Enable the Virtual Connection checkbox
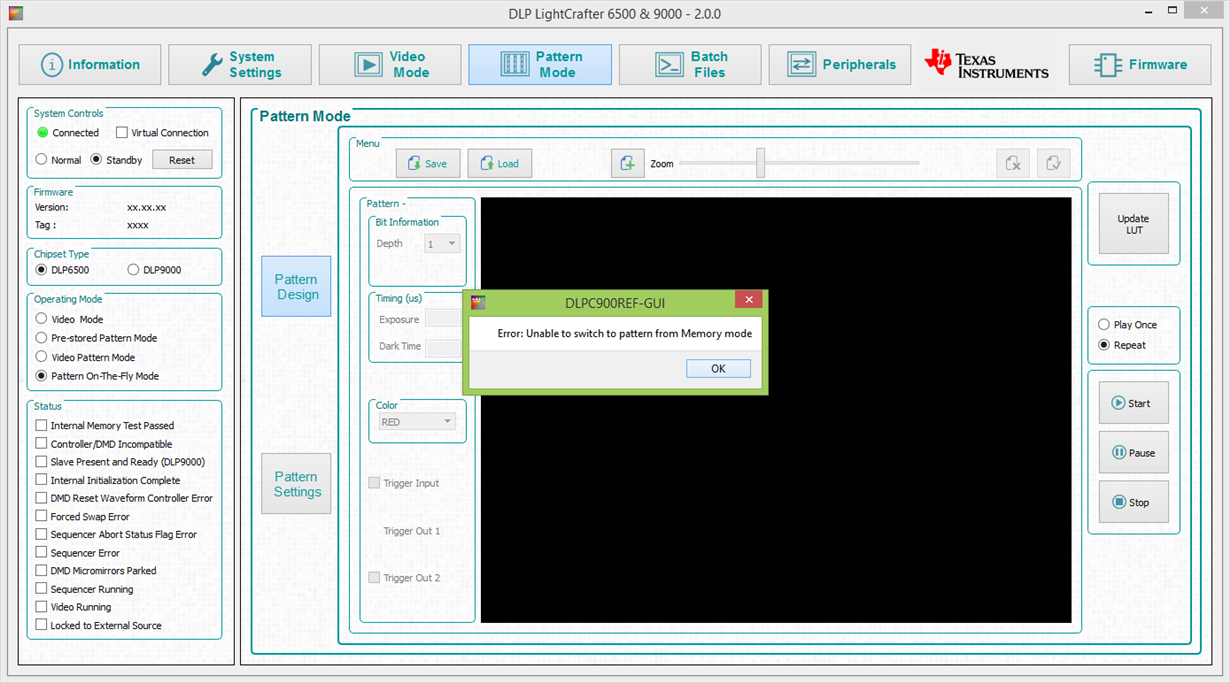The height and width of the screenshot is (683, 1230). click(x=122, y=133)
